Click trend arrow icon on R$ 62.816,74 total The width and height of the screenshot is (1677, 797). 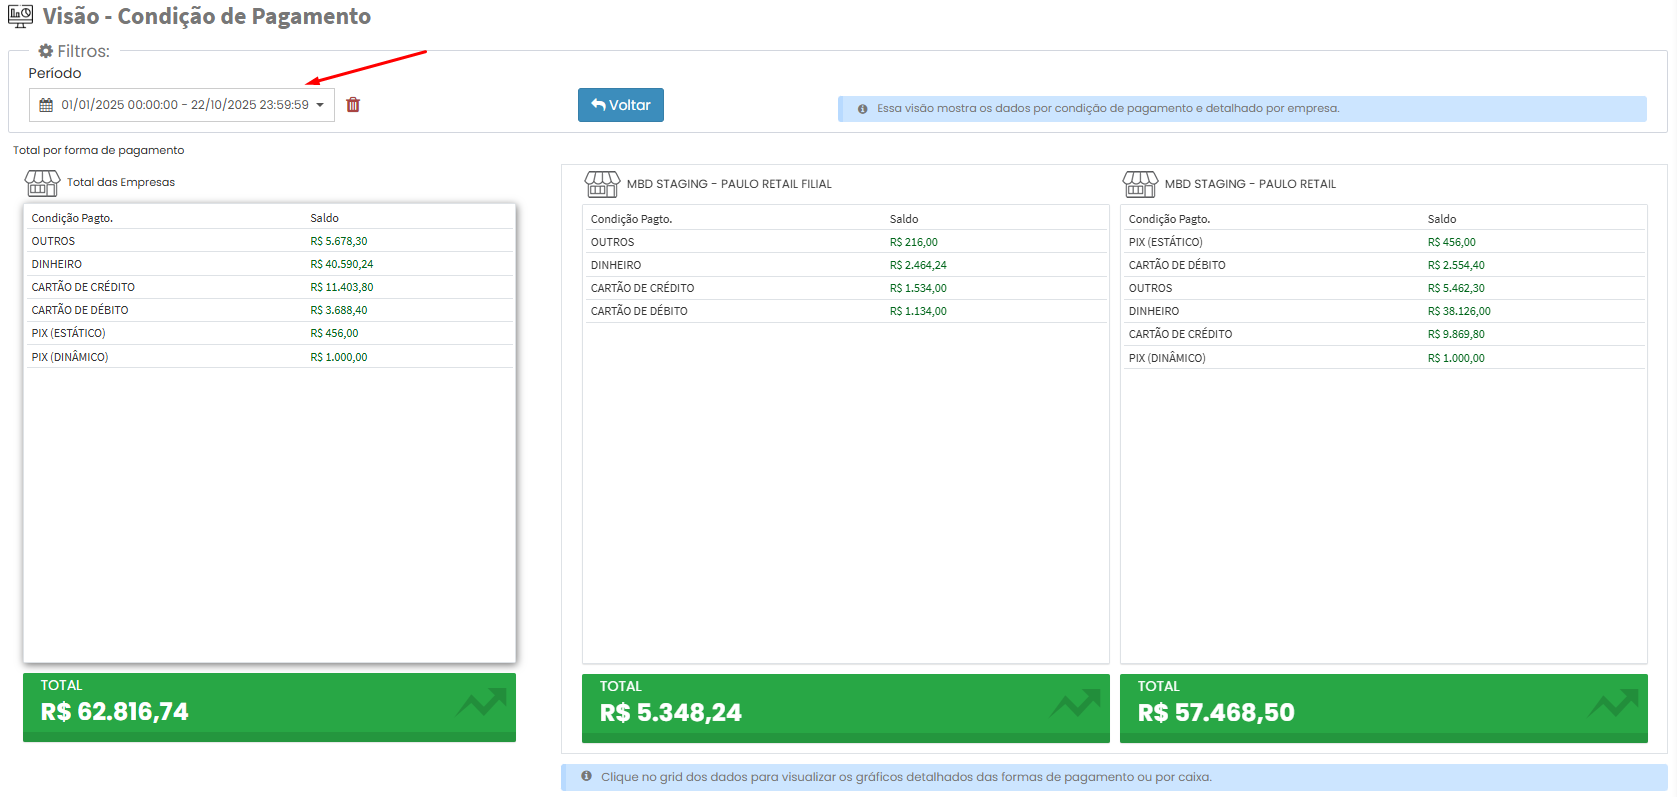point(481,703)
